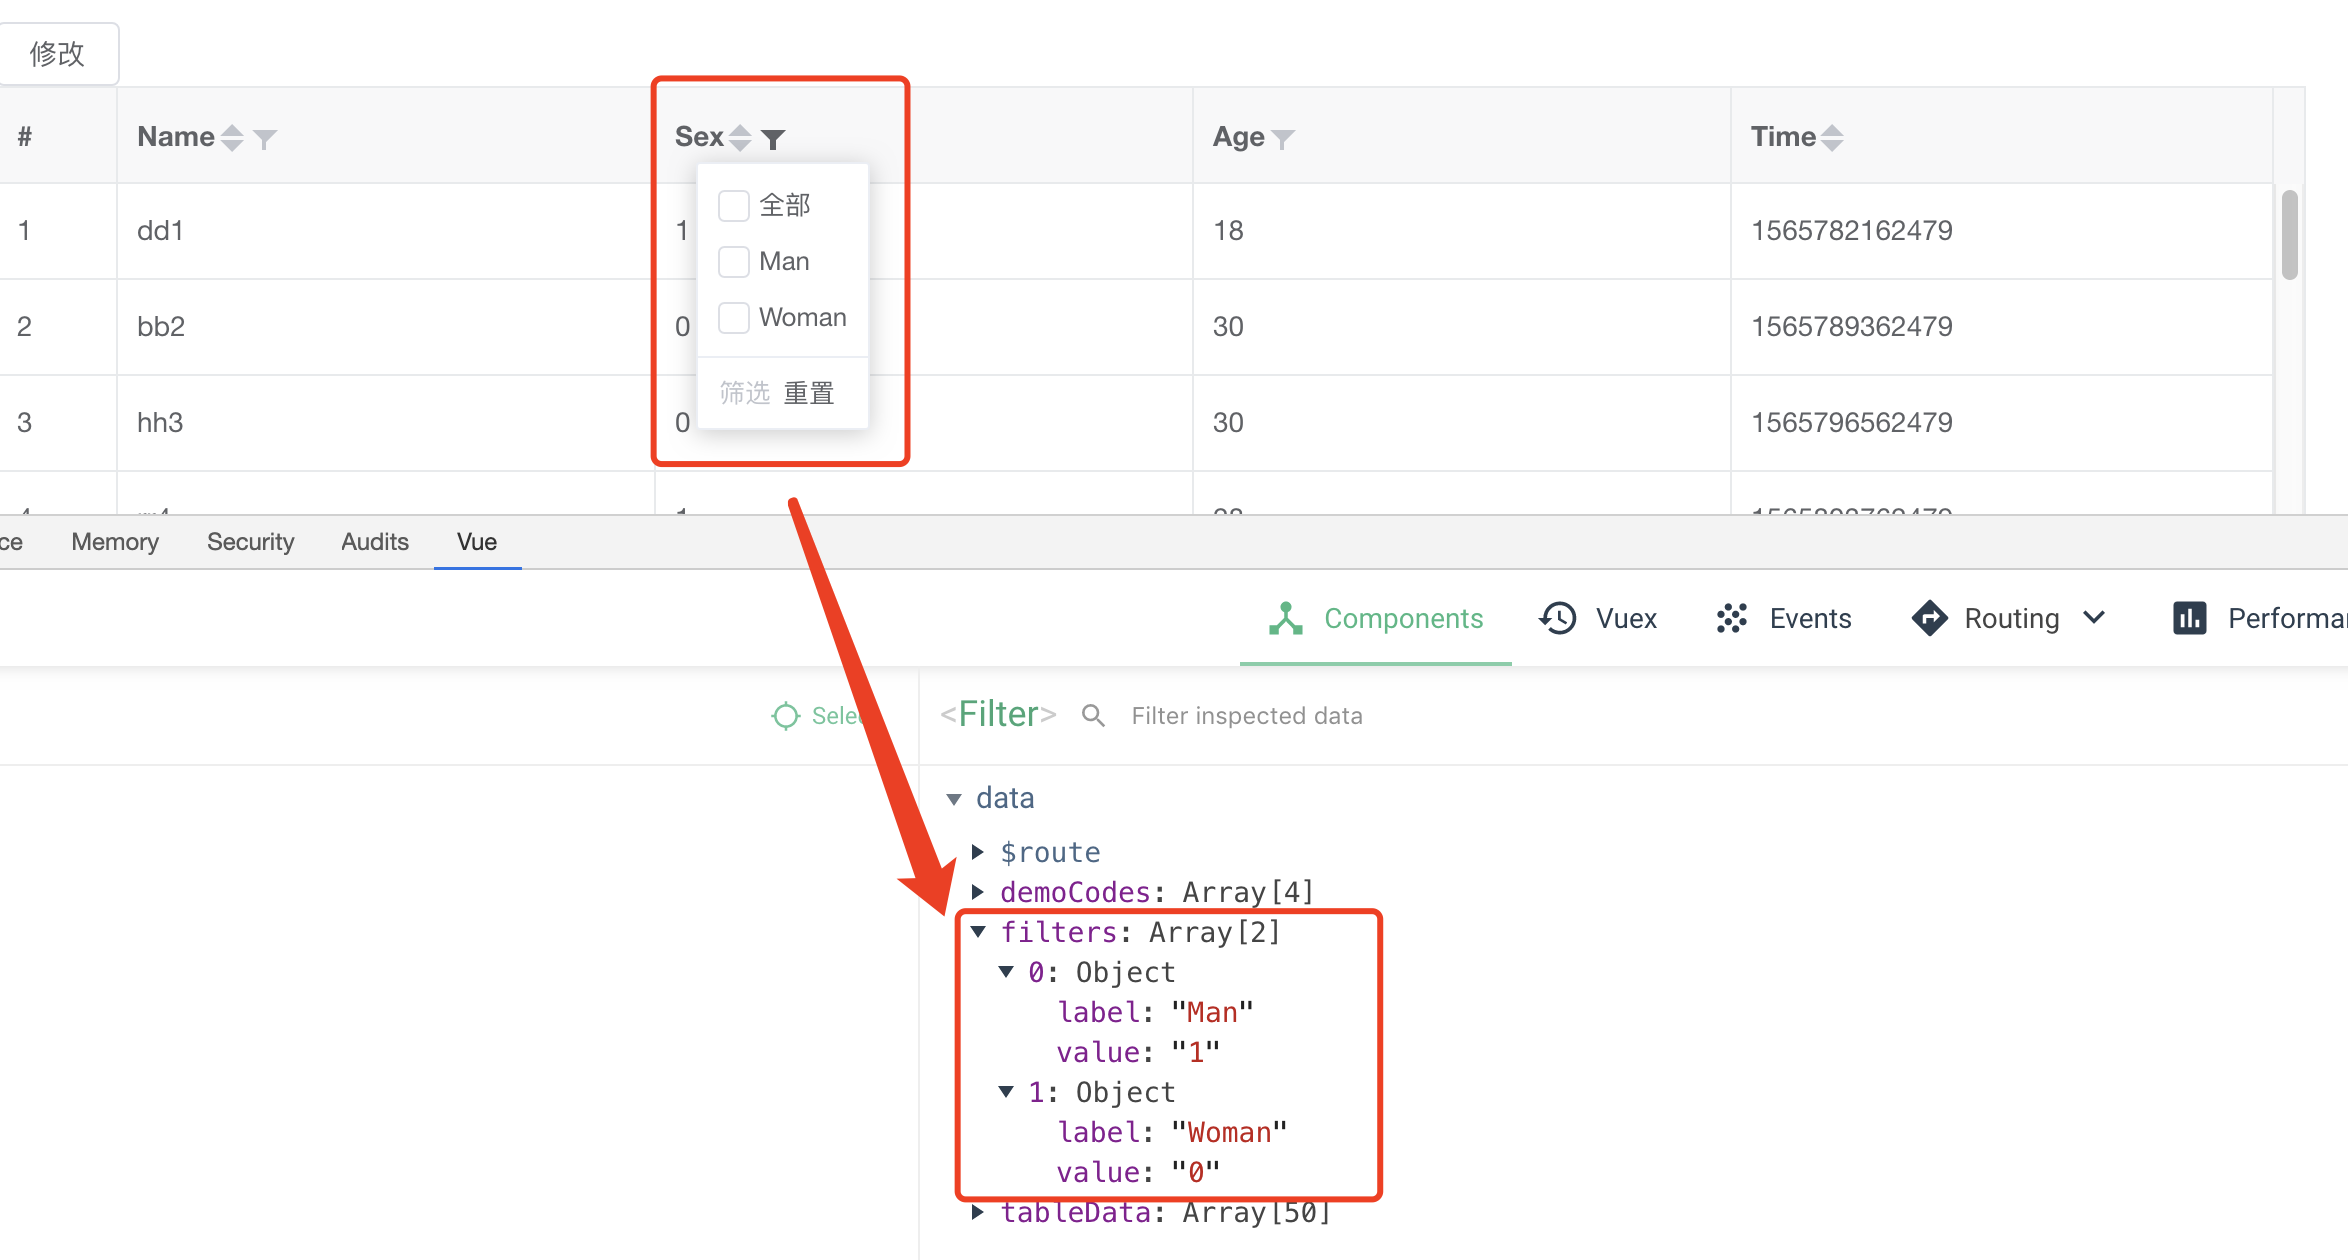This screenshot has width=2348, height=1260.
Task: Open the Routing panel in Vue devtools
Action: pos(2010,618)
